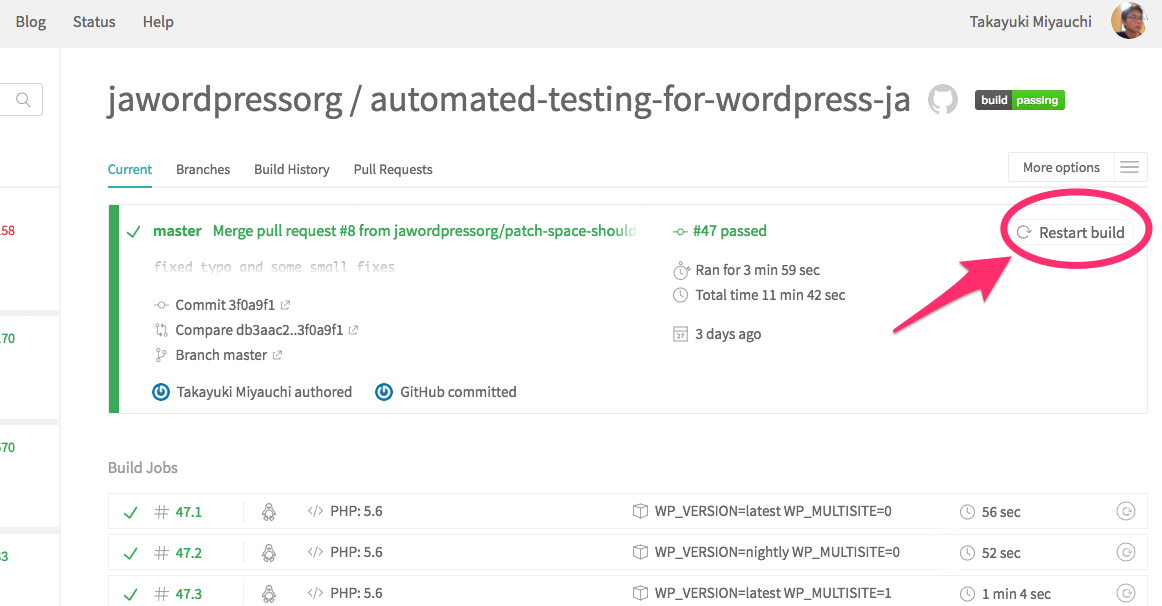Click the clock icon beside Total time
Viewport: 1162px width, 606px height.
pos(680,295)
